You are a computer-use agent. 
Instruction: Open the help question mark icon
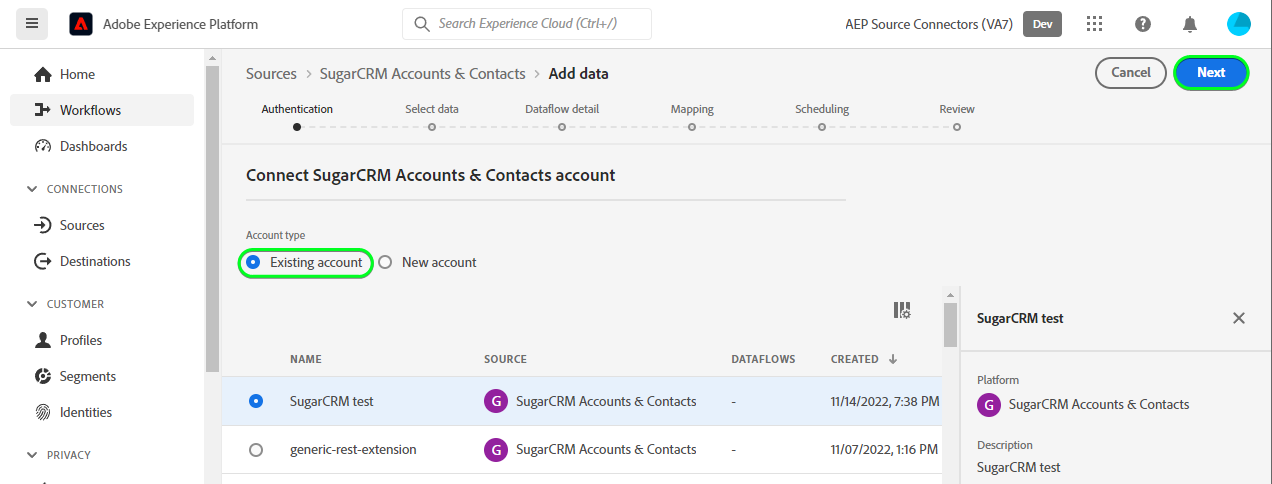pos(1143,24)
